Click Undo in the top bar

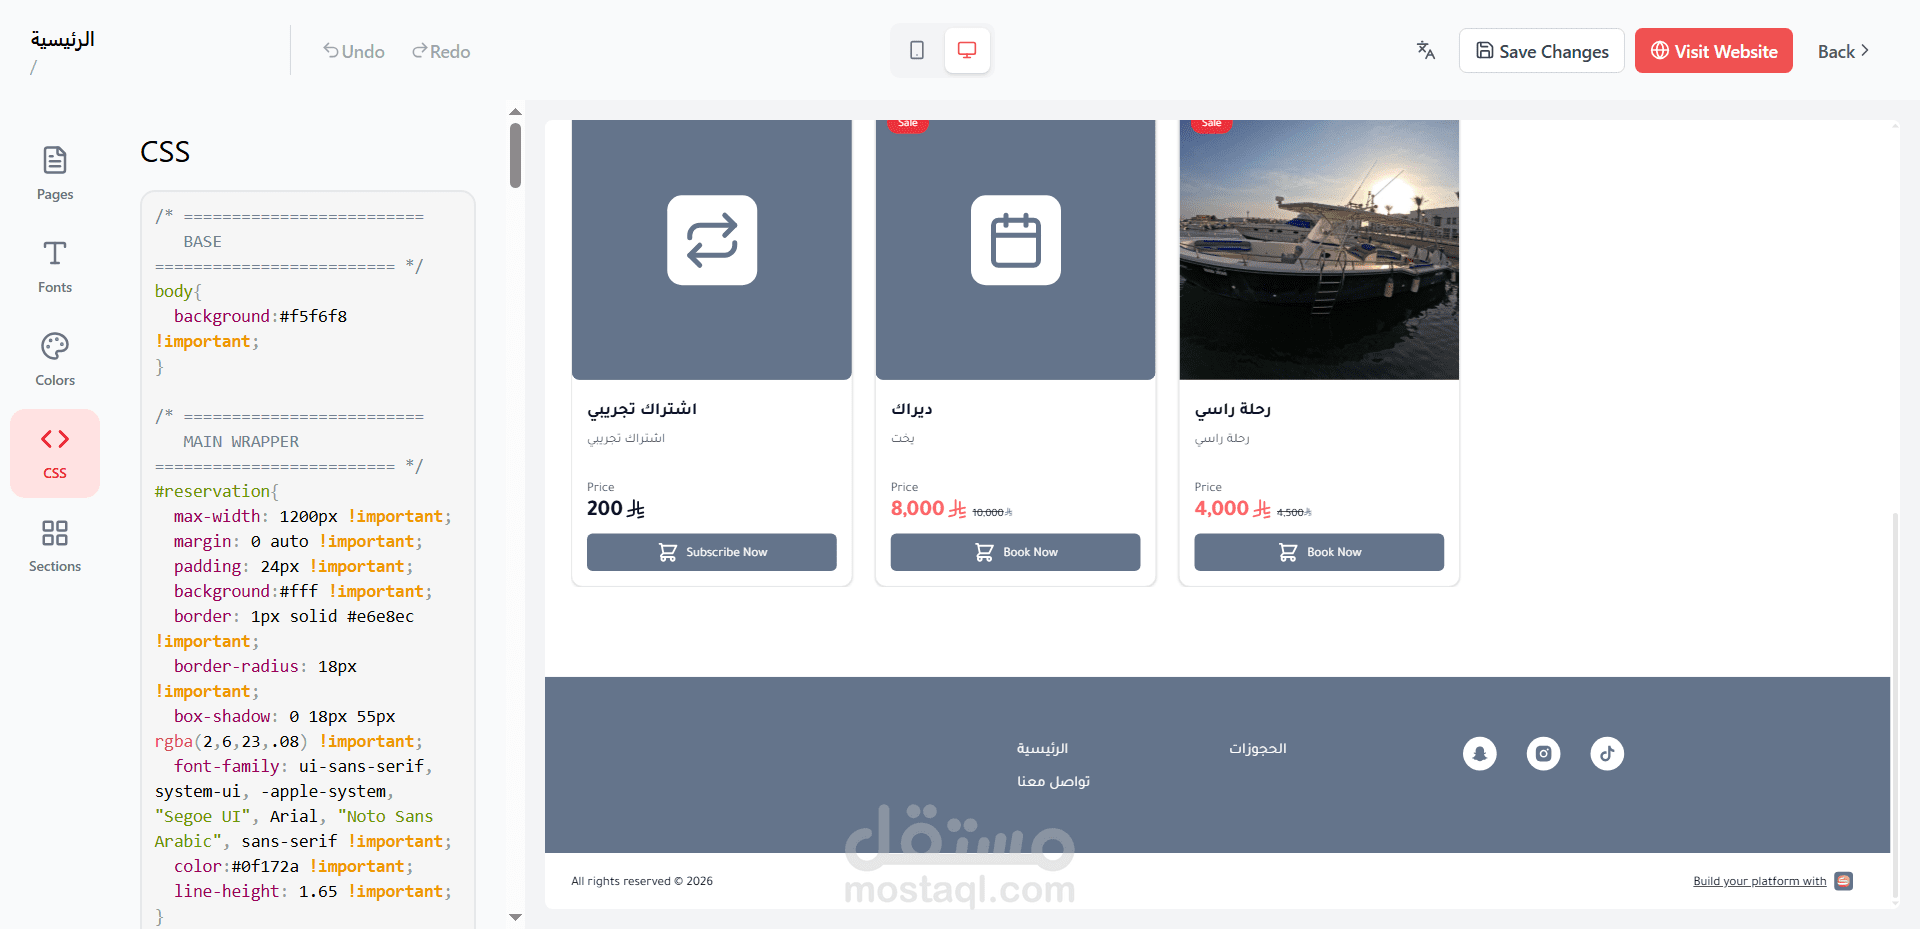354,51
